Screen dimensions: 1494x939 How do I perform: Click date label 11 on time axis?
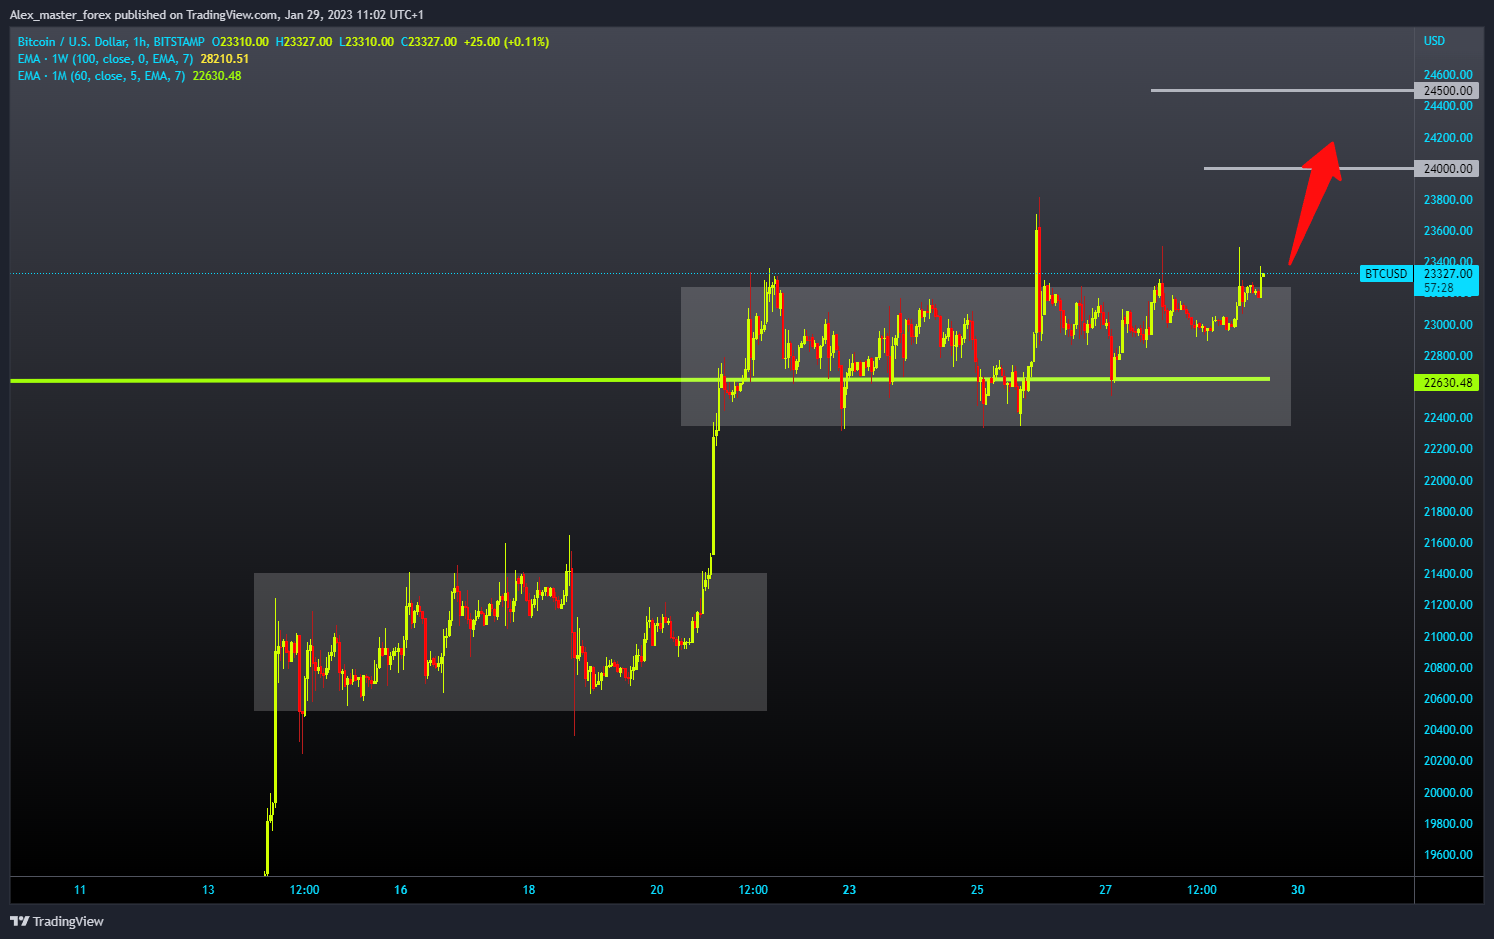click(80, 890)
